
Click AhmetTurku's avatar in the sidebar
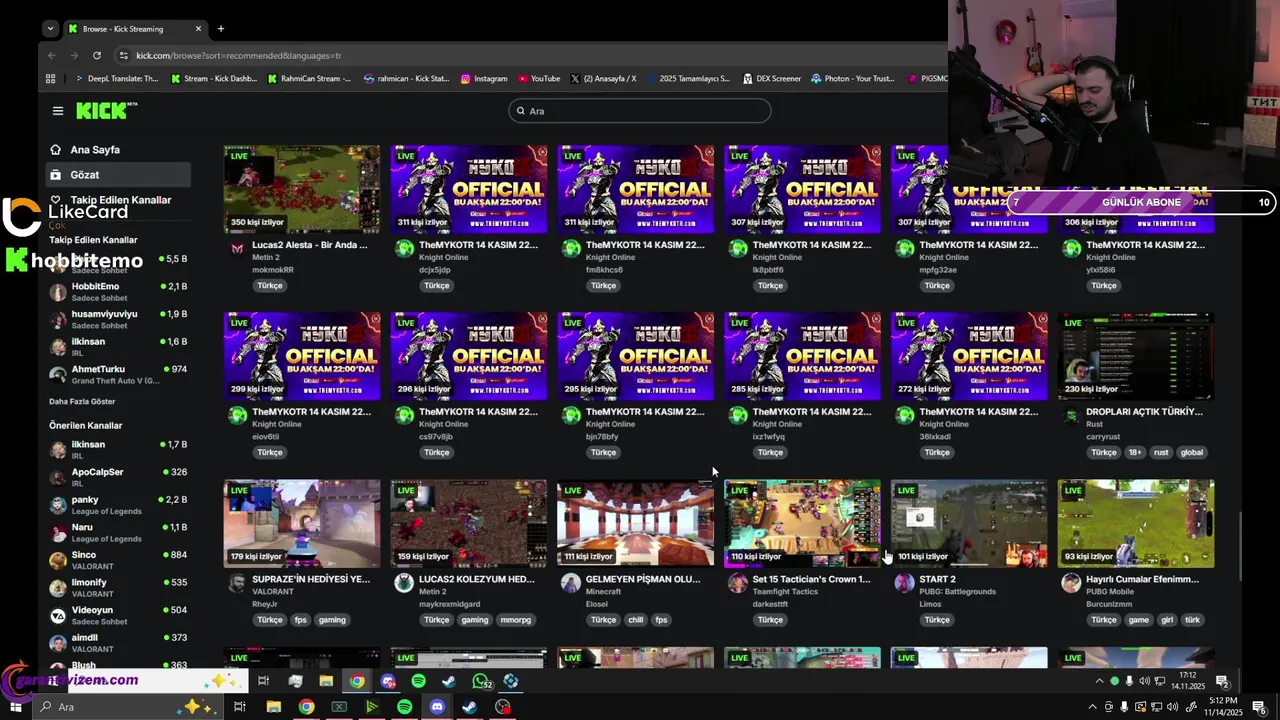pos(58,374)
